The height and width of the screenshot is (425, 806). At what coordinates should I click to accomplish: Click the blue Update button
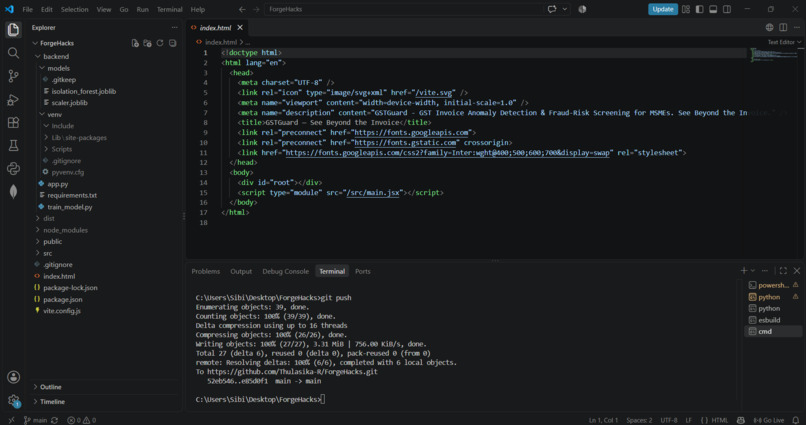pyautogui.click(x=663, y=9)
